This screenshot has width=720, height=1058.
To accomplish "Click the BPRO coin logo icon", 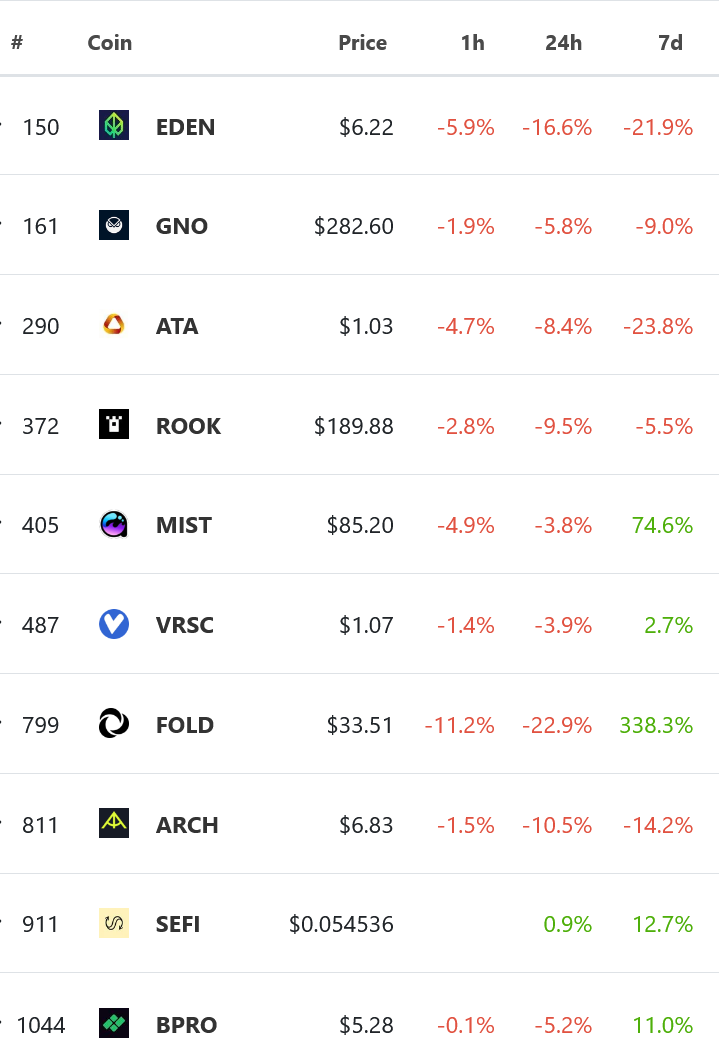I will coord(114,1024).
